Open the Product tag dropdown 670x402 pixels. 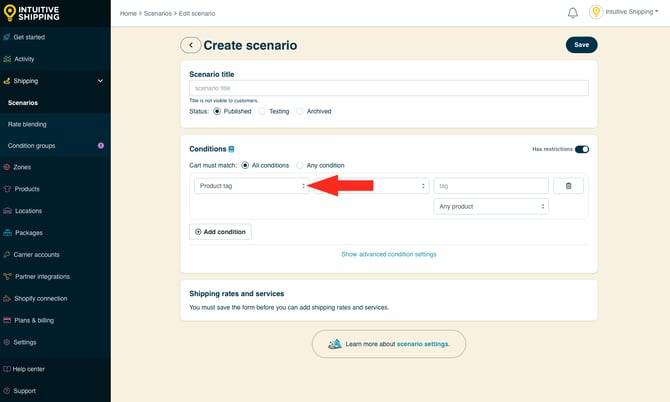click(251, 185)
